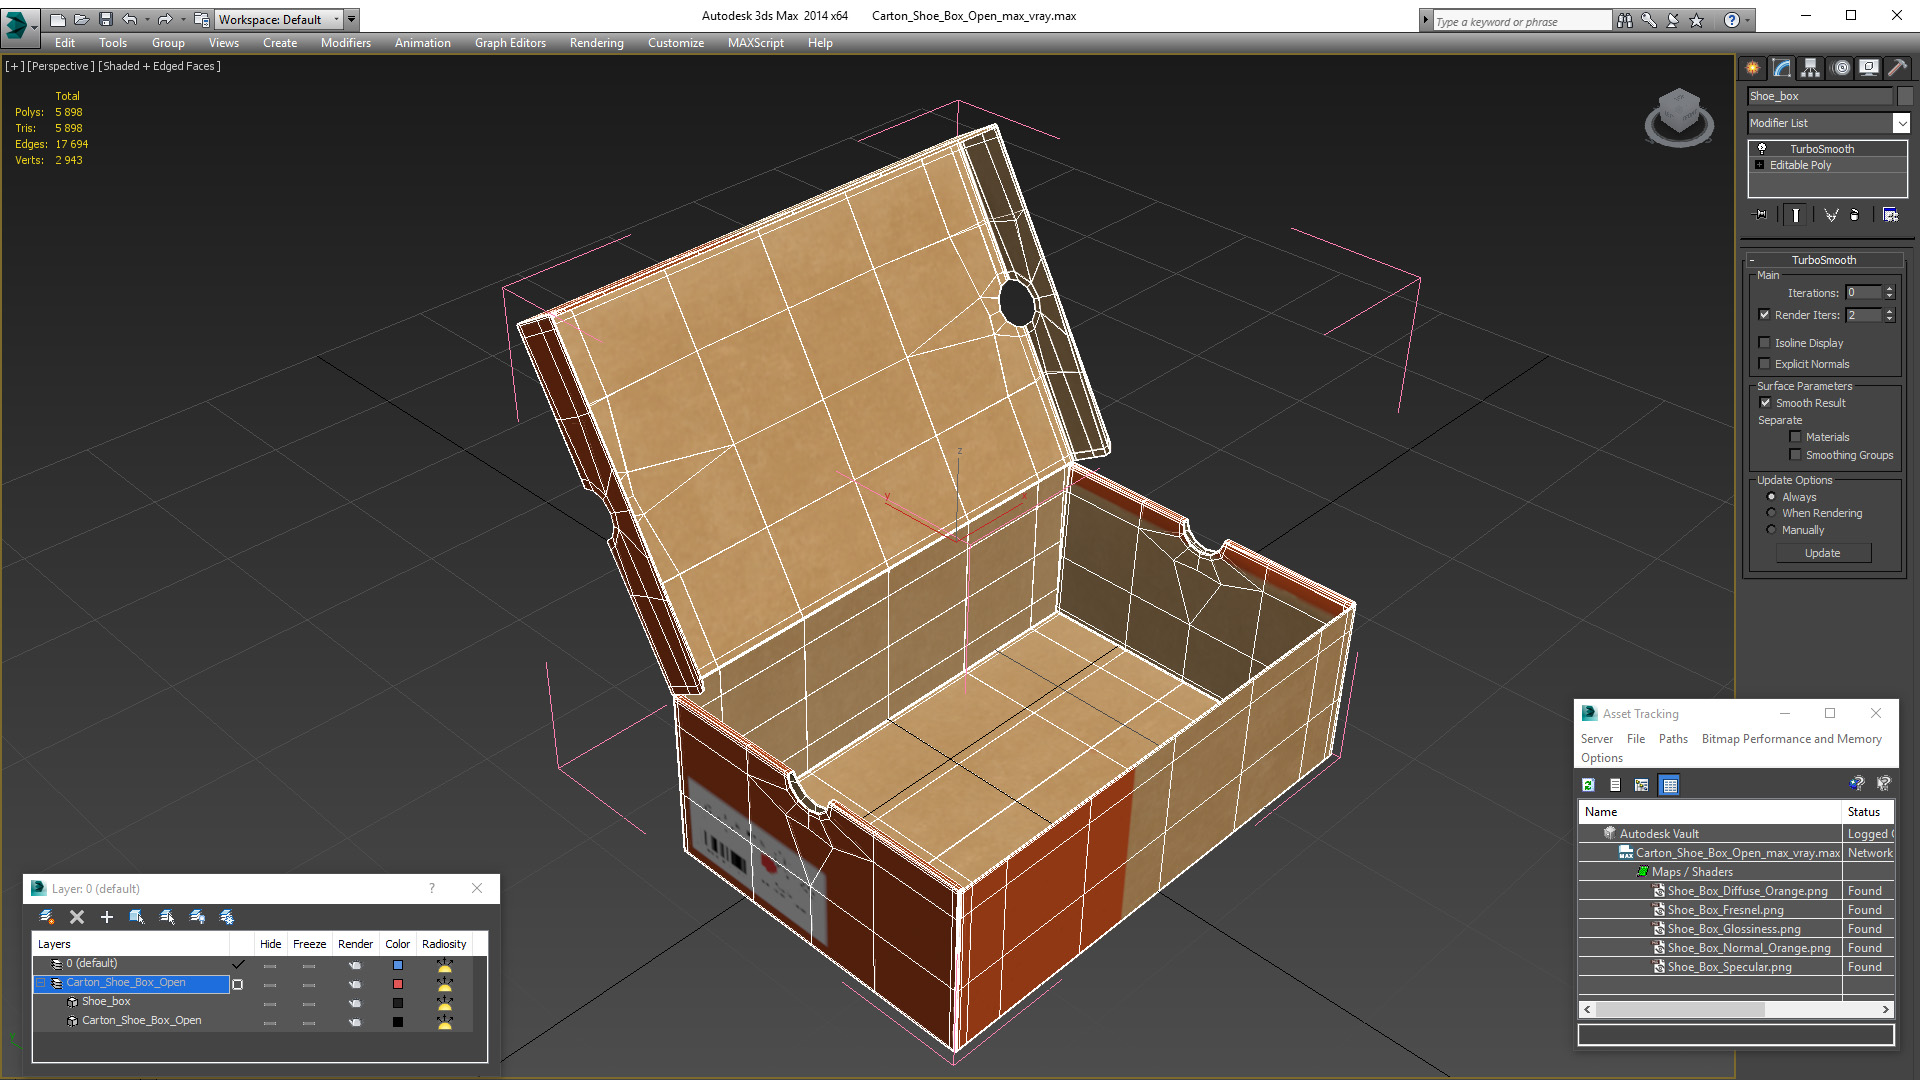Collapse Carton_Shoe_Box_Open layer tree node
Screen dimensions: 1920x1080
click(x=41, y=983)
